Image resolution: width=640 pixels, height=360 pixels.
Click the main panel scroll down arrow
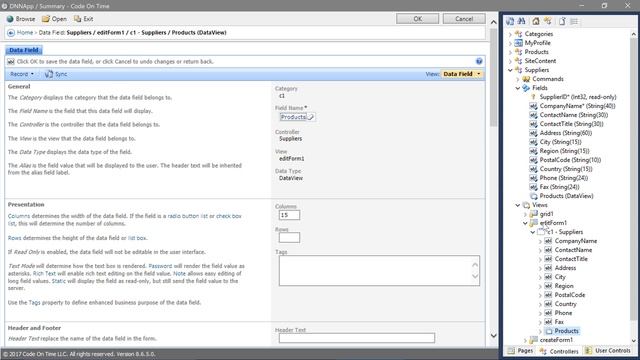point(493,336)
